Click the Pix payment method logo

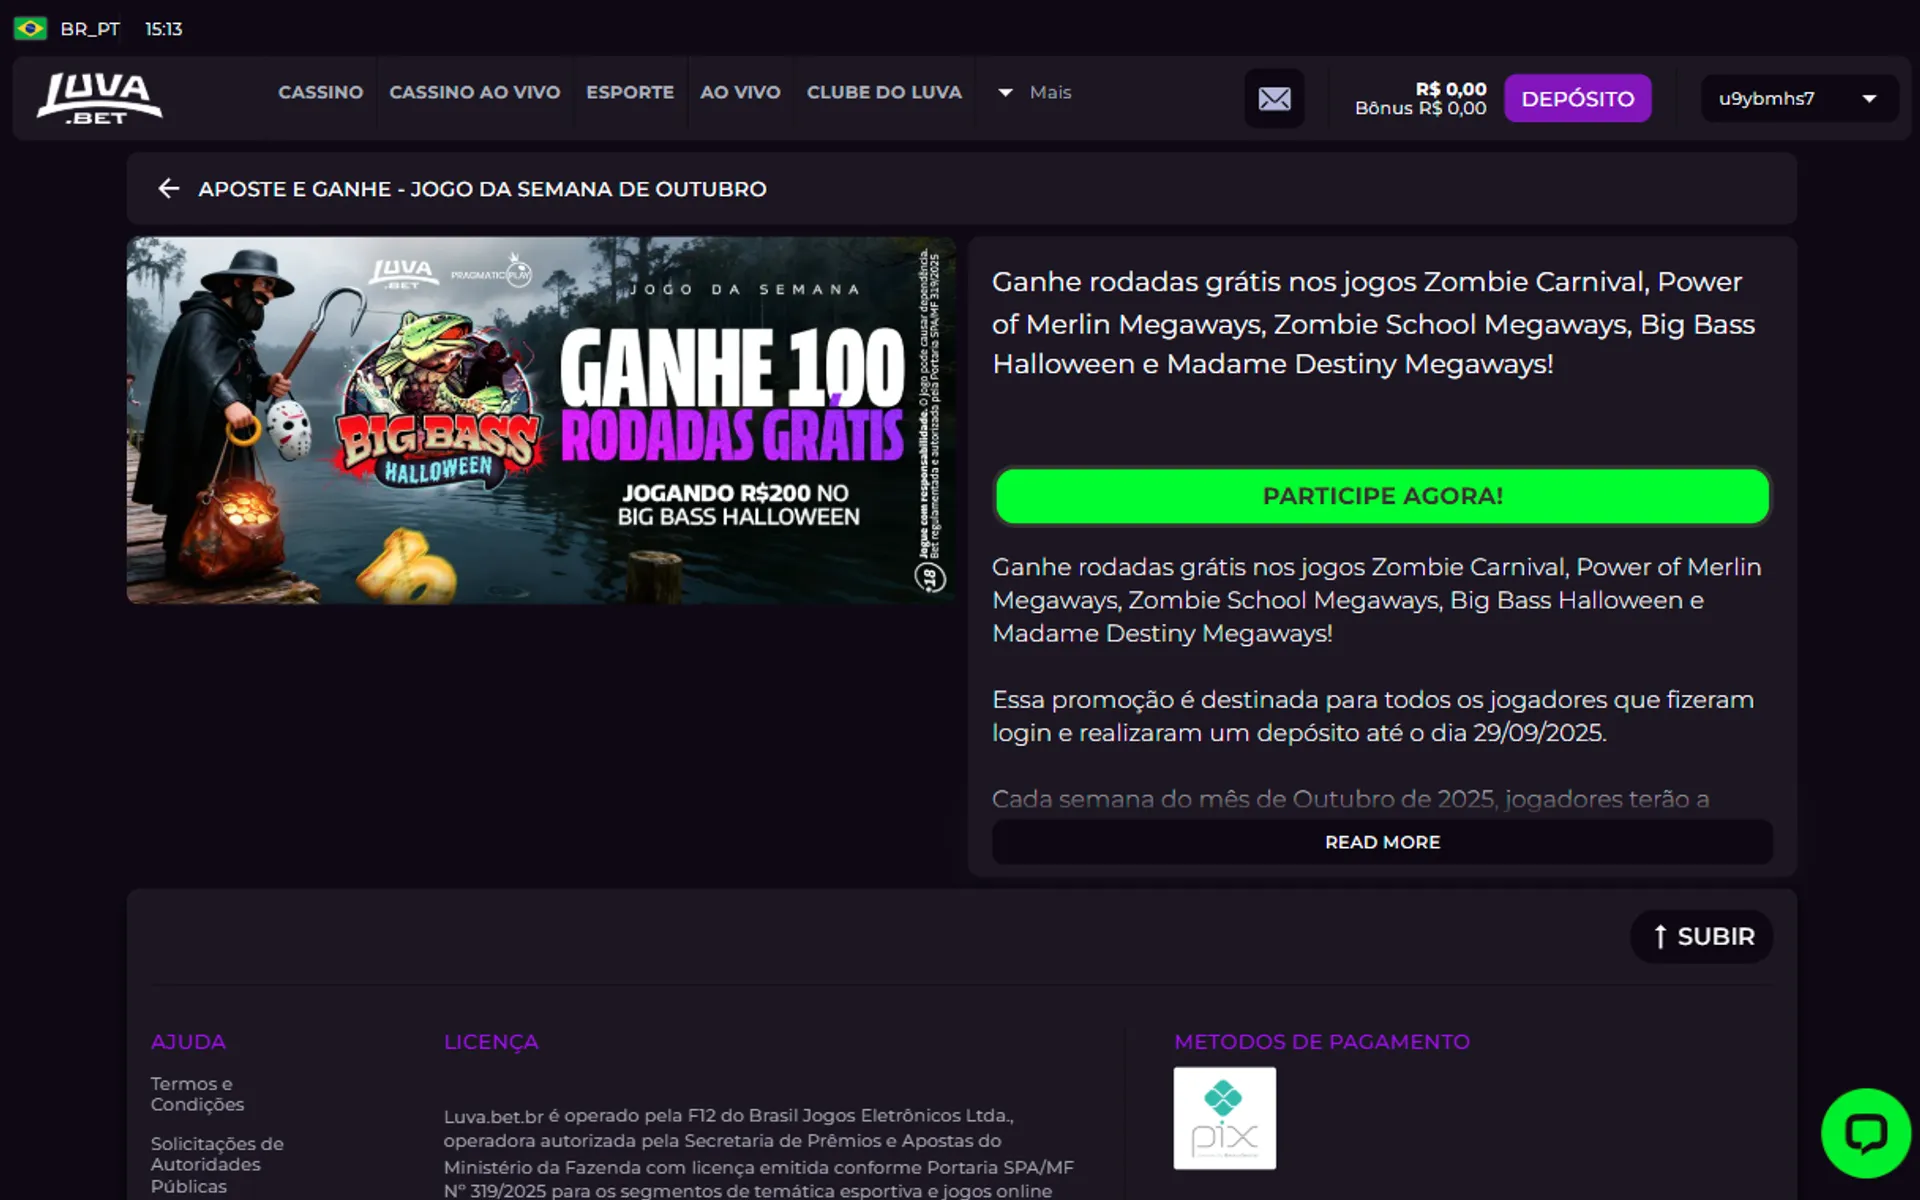1224,1118
